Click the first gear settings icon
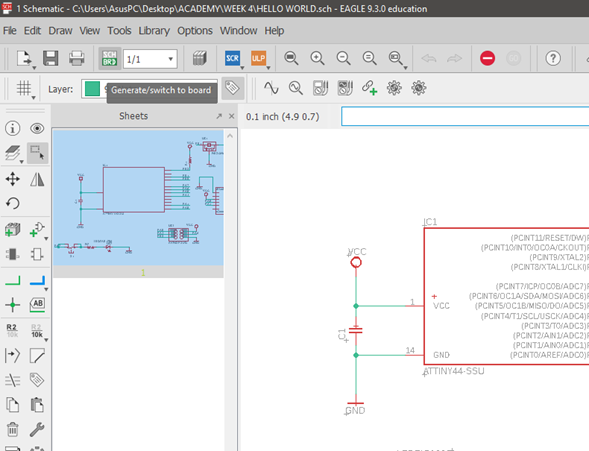 point(394,88)
